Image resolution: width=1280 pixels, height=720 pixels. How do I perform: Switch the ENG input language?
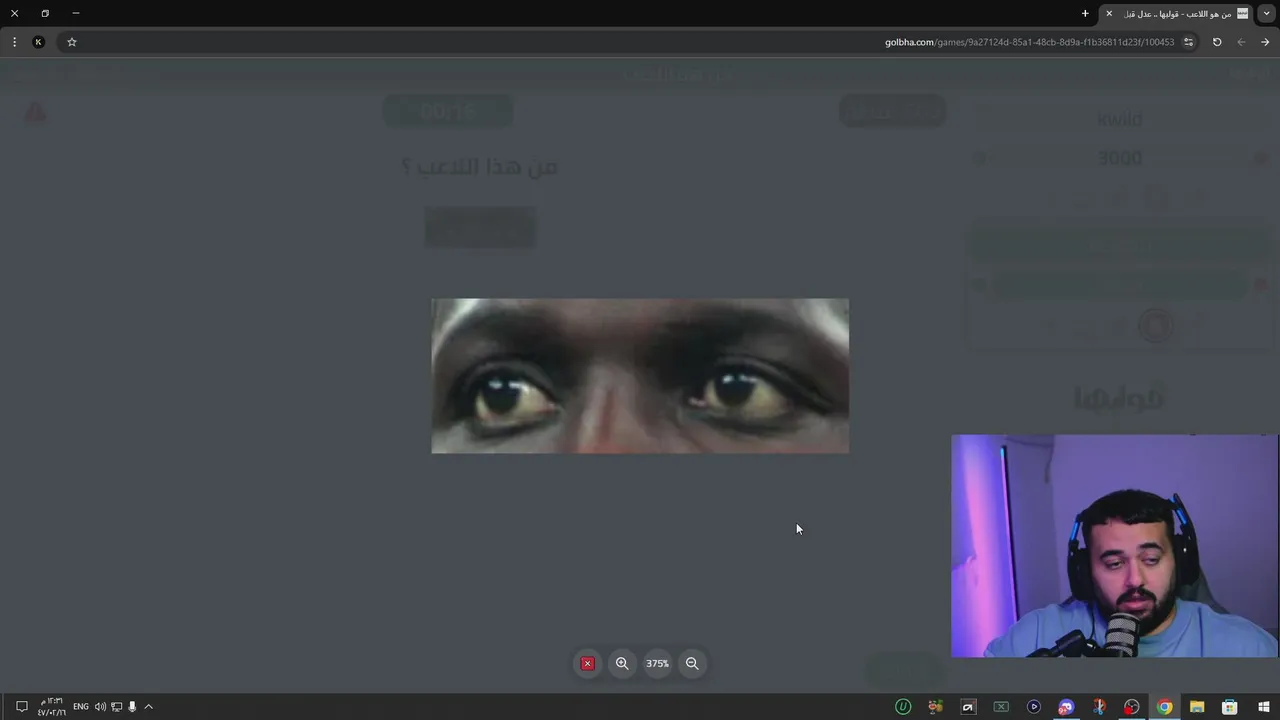(81, 707)
